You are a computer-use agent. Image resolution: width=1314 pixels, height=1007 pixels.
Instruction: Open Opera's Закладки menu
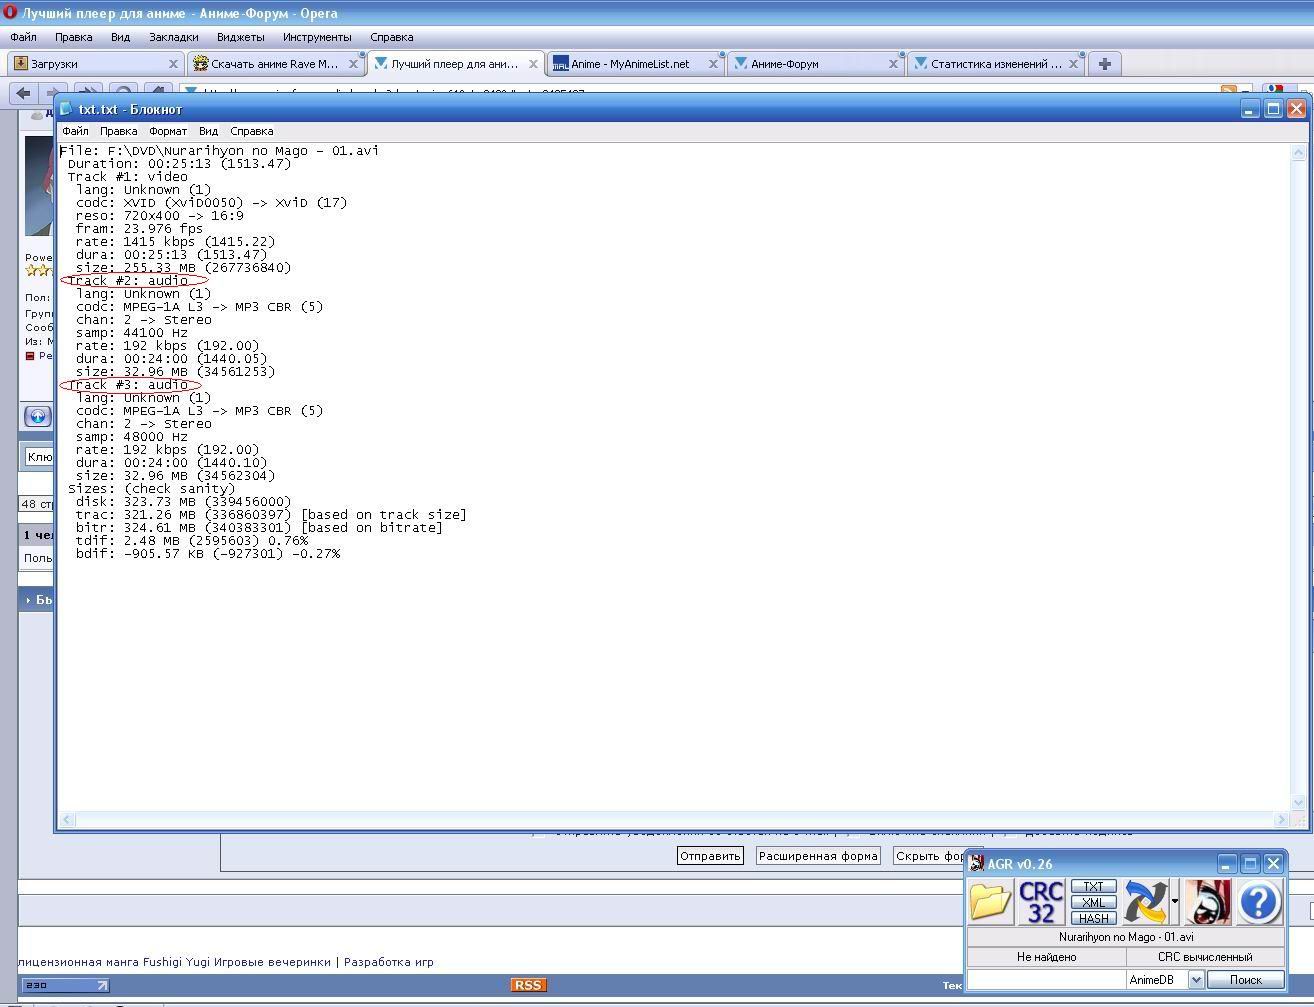tap(173, 37)
